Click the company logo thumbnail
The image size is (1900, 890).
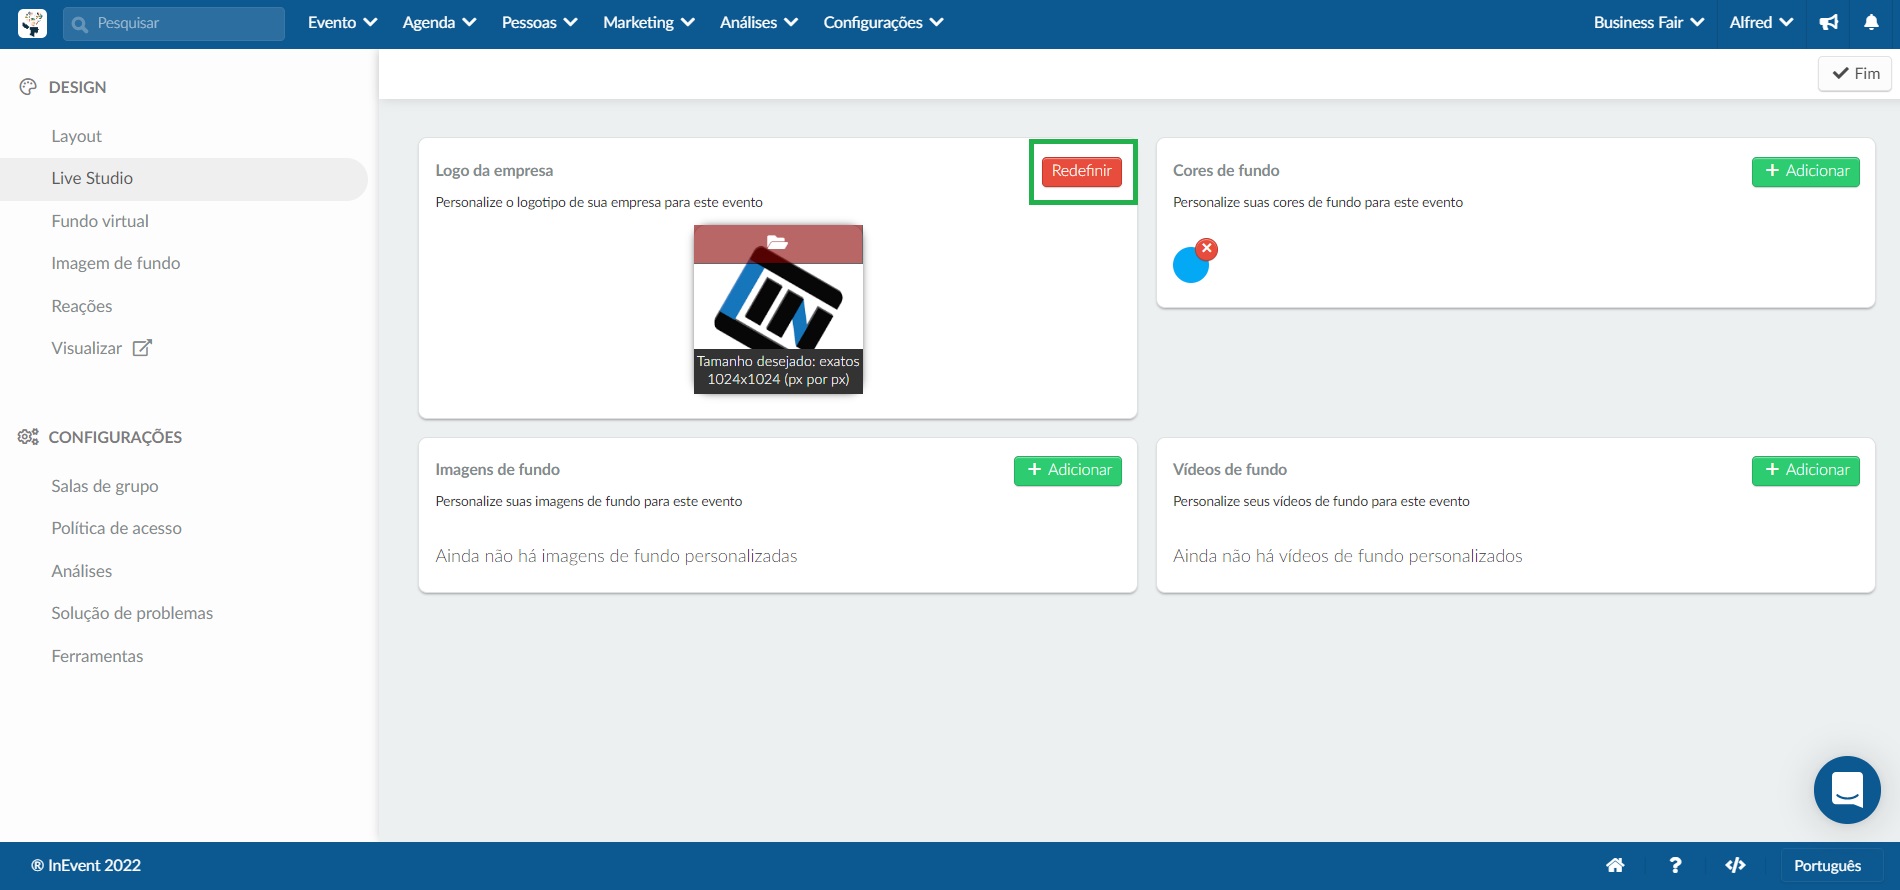tap(778, 309)
